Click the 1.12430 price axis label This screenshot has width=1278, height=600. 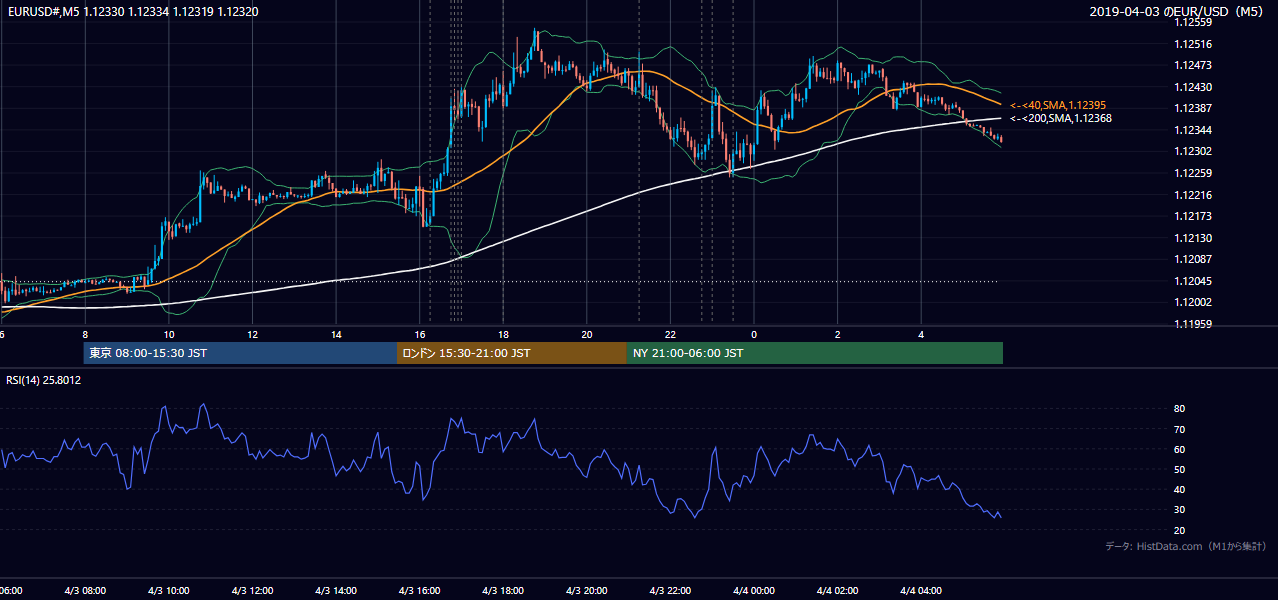click(x=1194, y=87)
